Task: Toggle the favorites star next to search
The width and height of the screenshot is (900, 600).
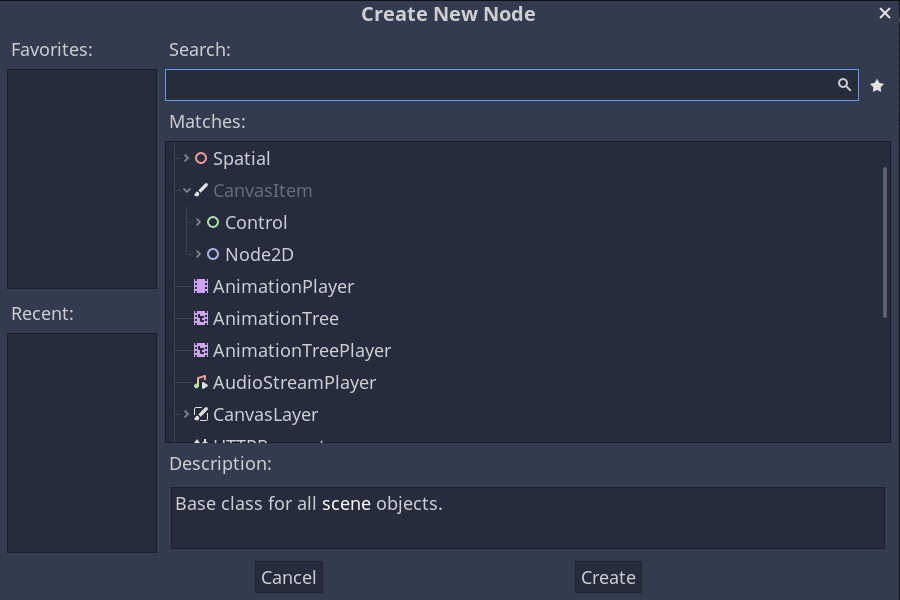Action: click(x=877, y=85)
